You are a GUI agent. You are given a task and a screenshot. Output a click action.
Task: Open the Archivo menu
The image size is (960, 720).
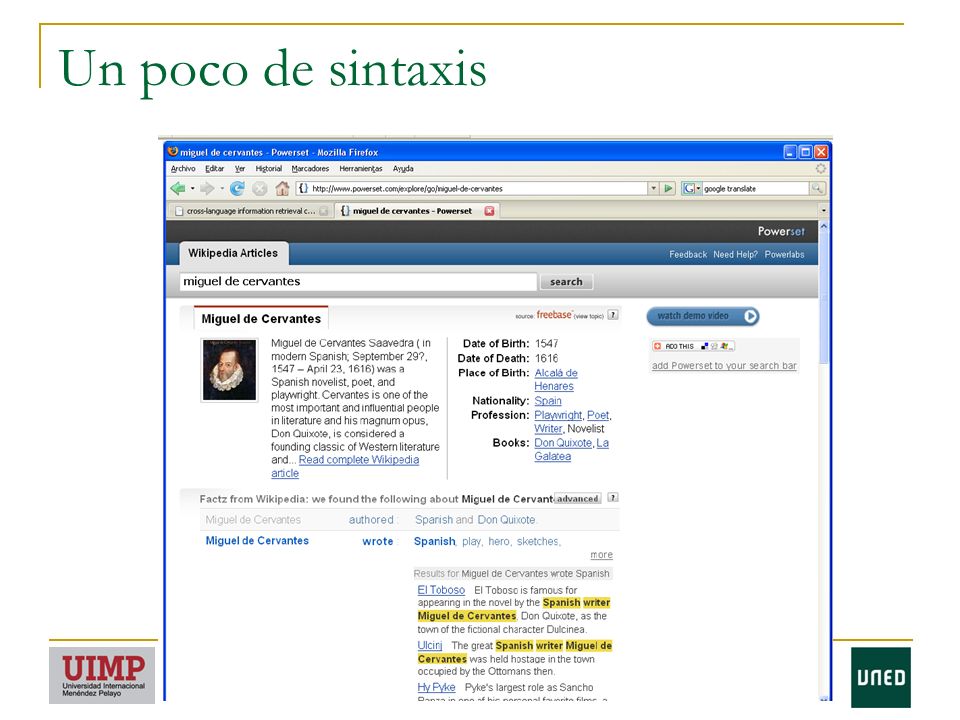coord(183,168)
